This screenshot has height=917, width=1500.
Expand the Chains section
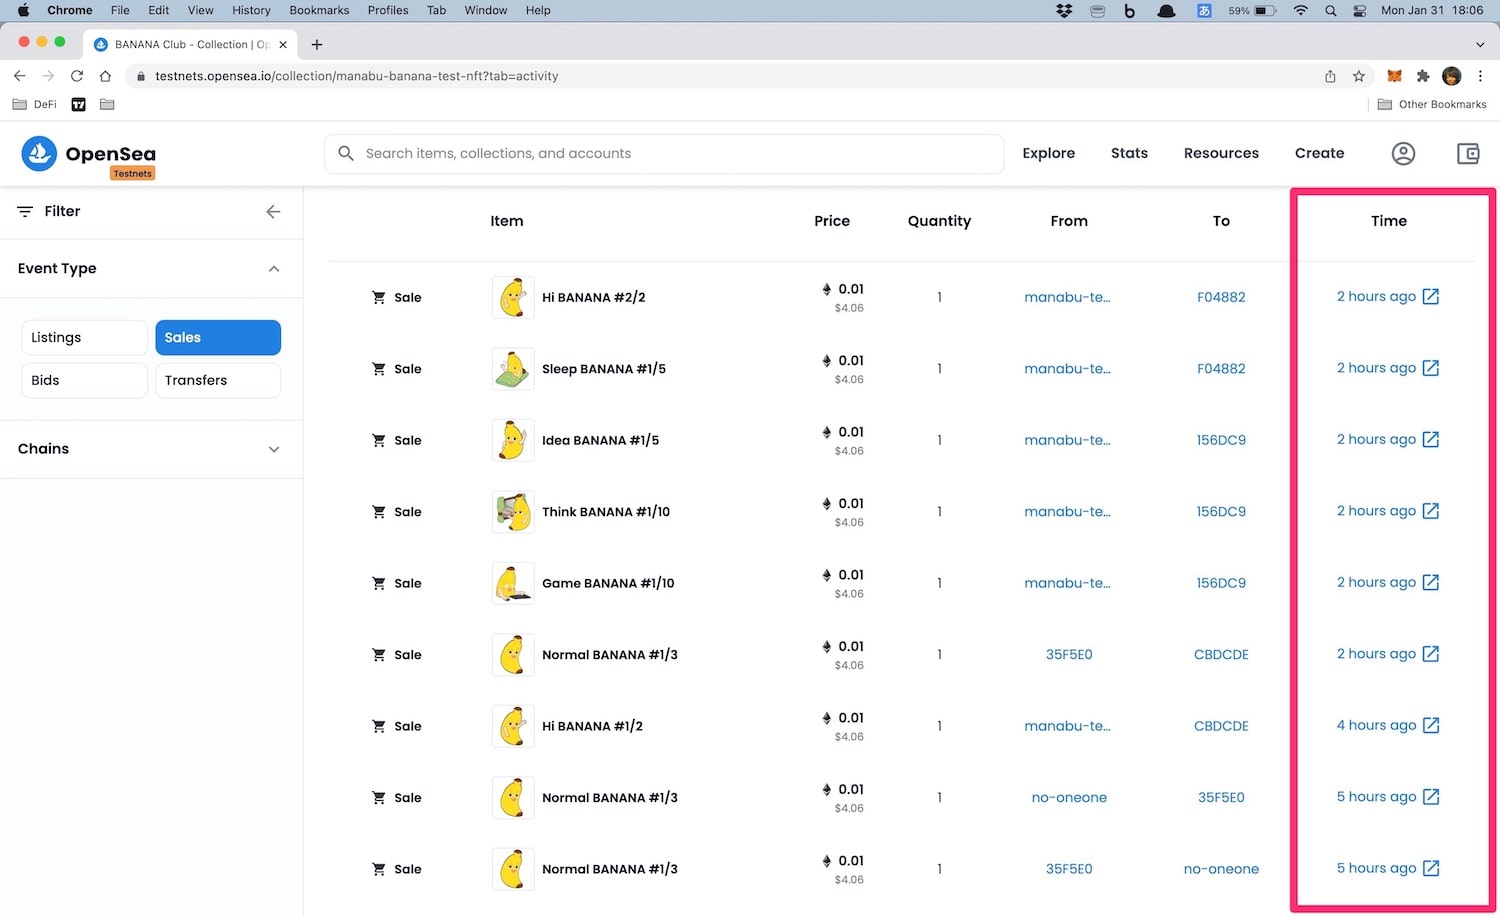pos(274,449)
